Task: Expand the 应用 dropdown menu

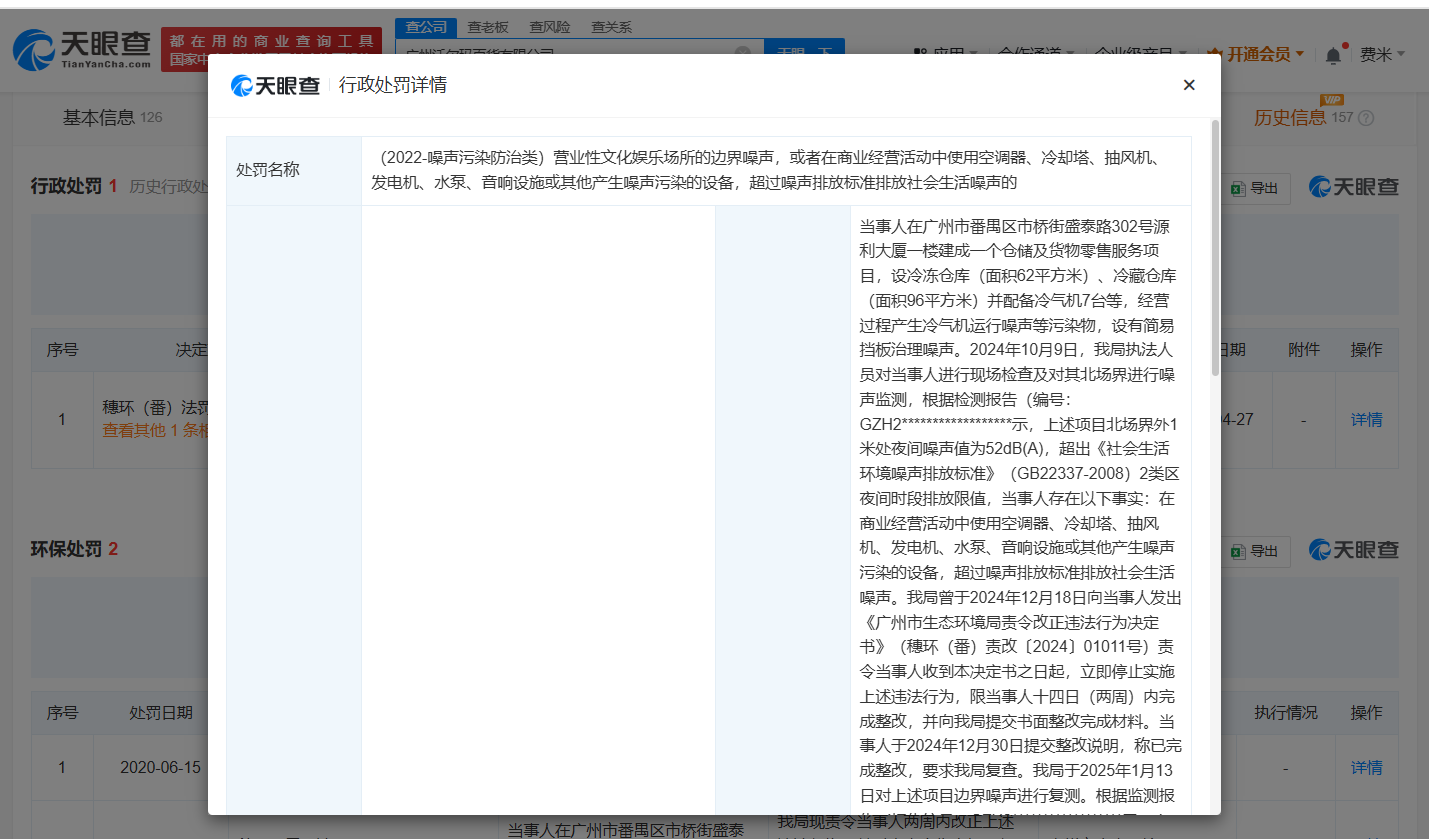Action: pyautogui.click(x=946, y=53)
